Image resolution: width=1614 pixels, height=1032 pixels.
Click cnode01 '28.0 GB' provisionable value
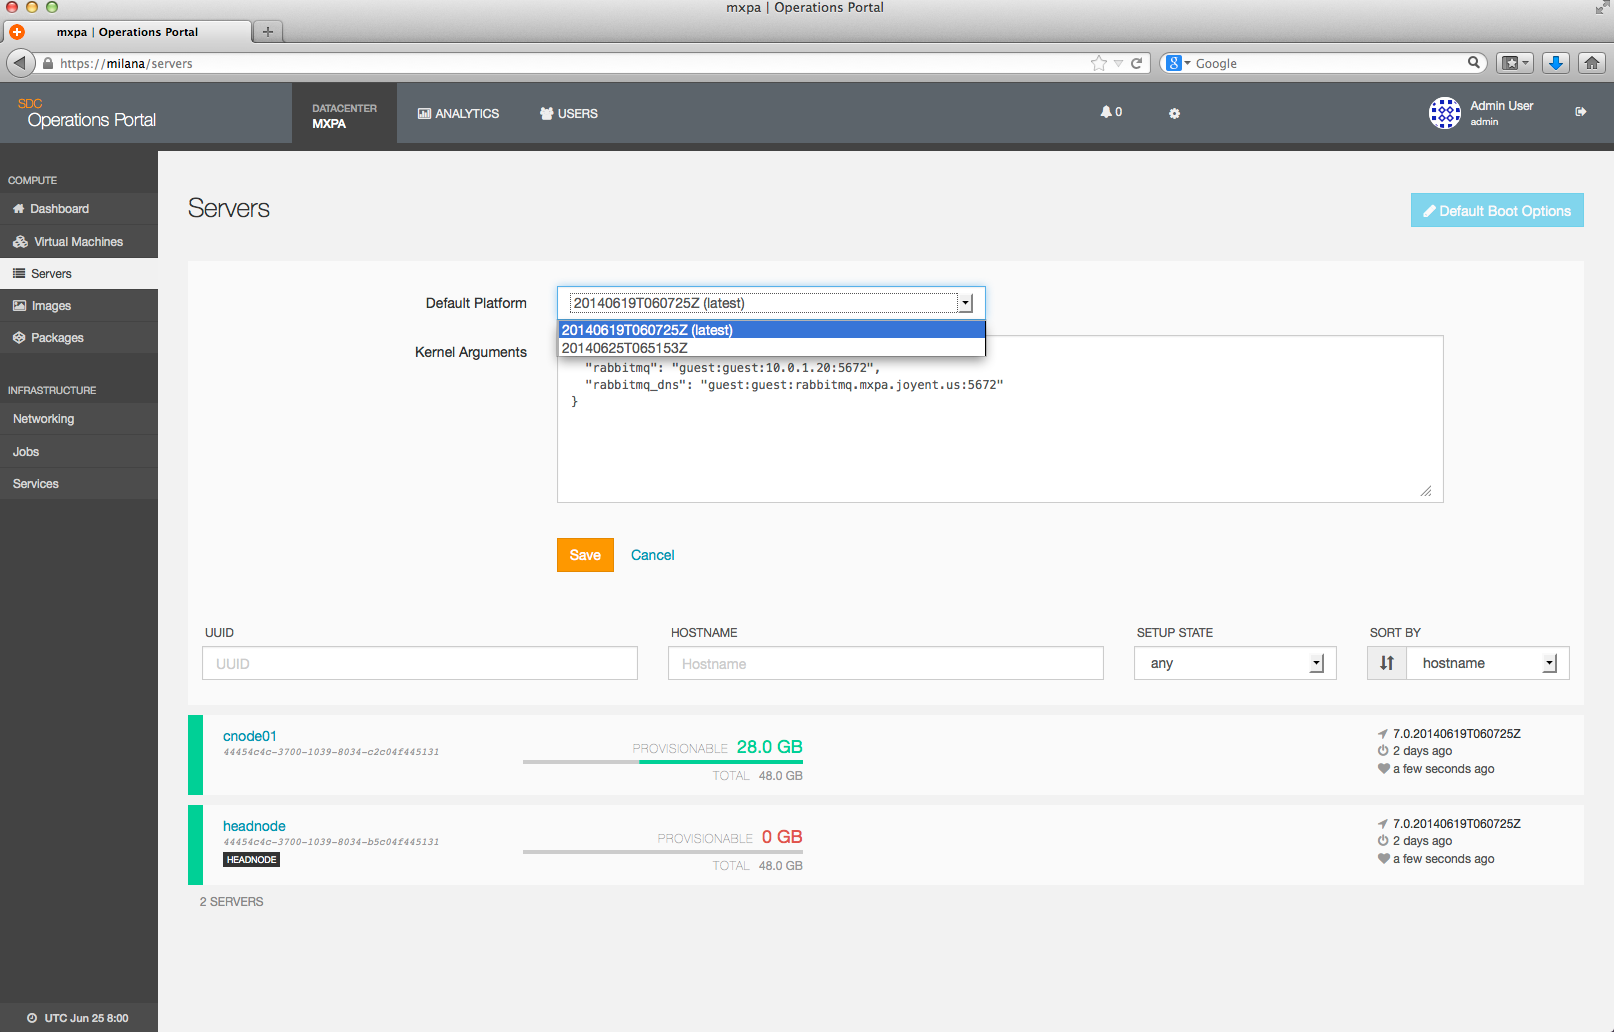click(769, 747)
